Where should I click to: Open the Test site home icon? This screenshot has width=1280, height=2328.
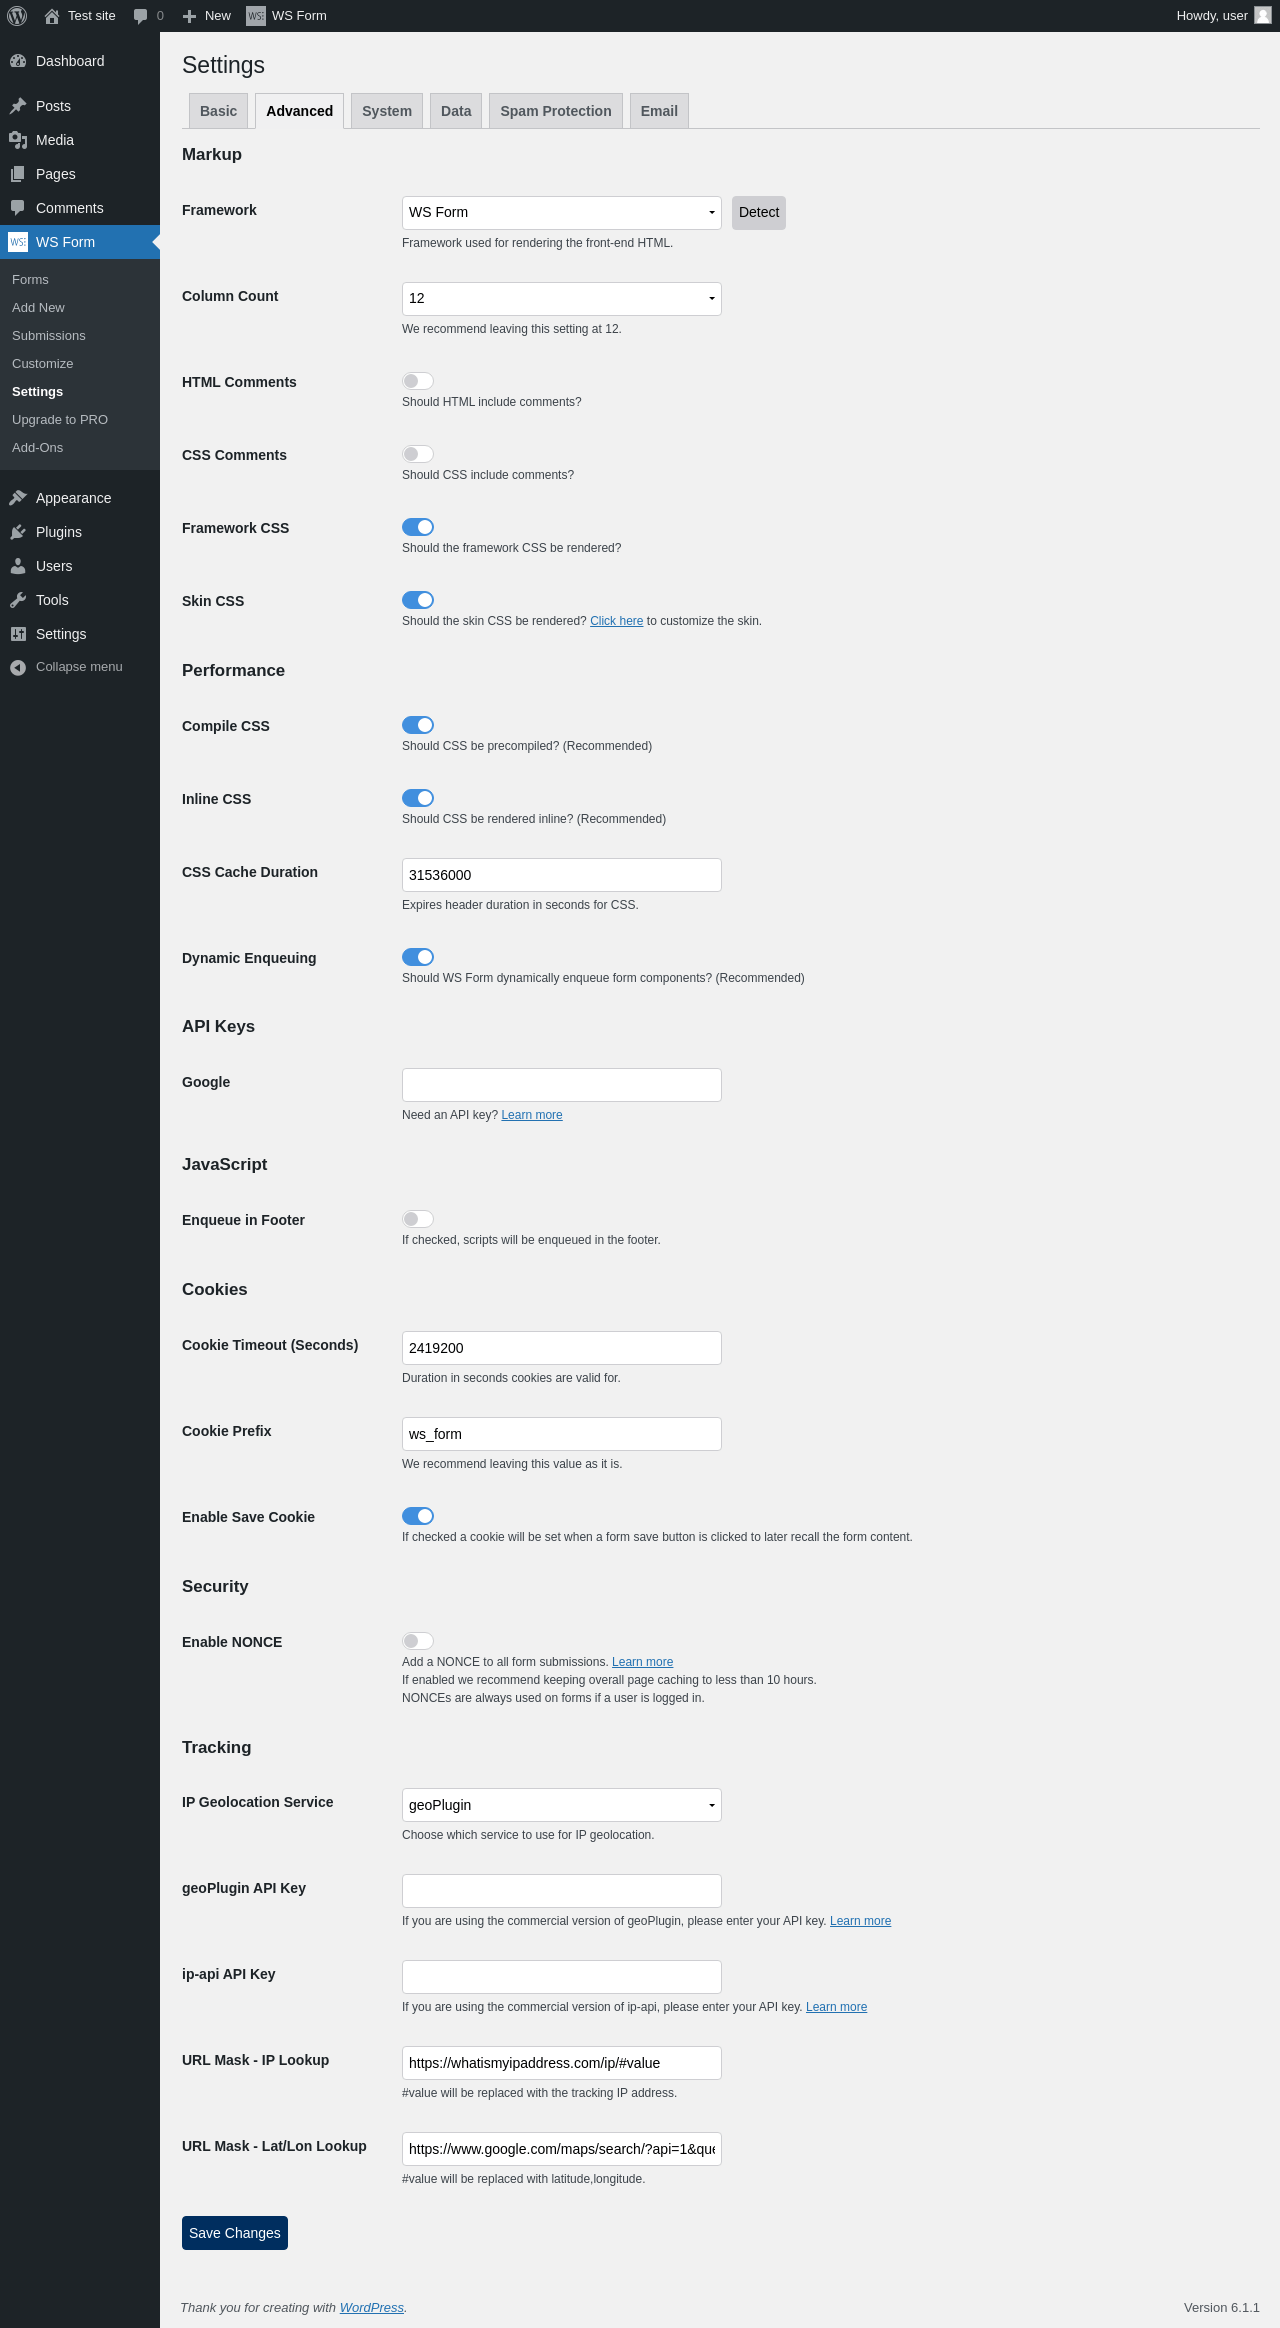pyautogui.click(x=52, y=16)
